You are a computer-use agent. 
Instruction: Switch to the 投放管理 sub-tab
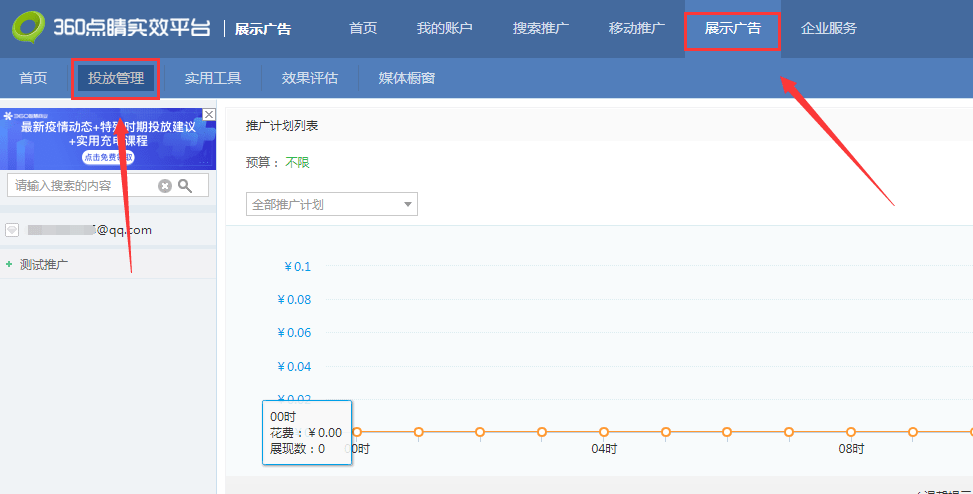116,78
